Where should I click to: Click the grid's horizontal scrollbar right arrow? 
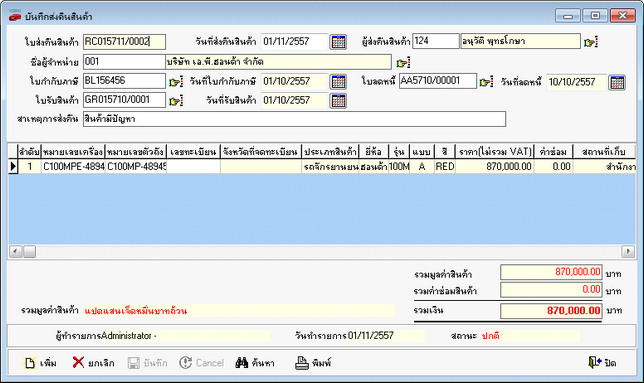(628, 251)
